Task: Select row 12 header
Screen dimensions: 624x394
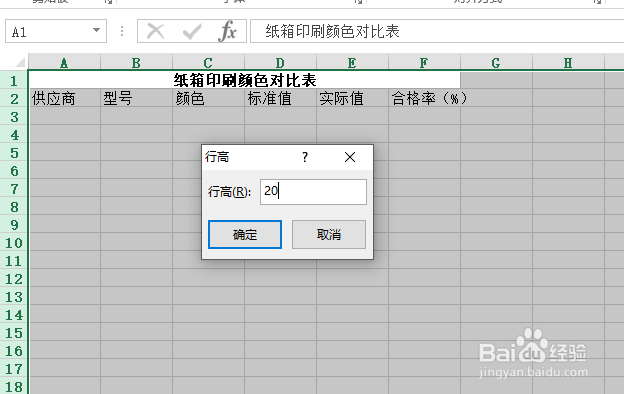Action: [14, 279]
